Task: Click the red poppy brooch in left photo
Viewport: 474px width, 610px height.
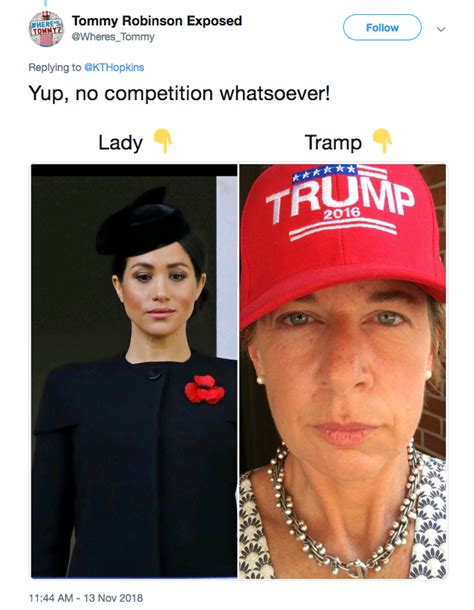Action: pos(205,389)
